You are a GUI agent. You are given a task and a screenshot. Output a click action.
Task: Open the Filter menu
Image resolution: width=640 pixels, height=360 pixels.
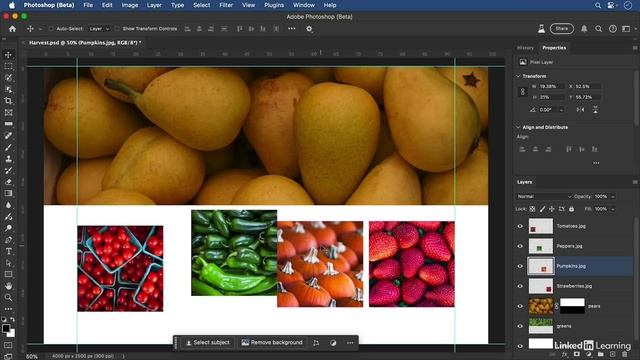226,5
